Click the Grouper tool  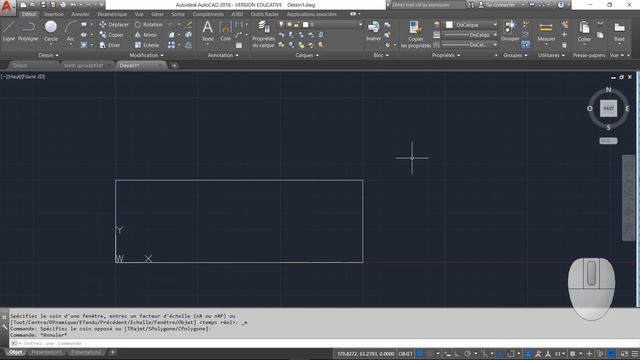point(510,31)
